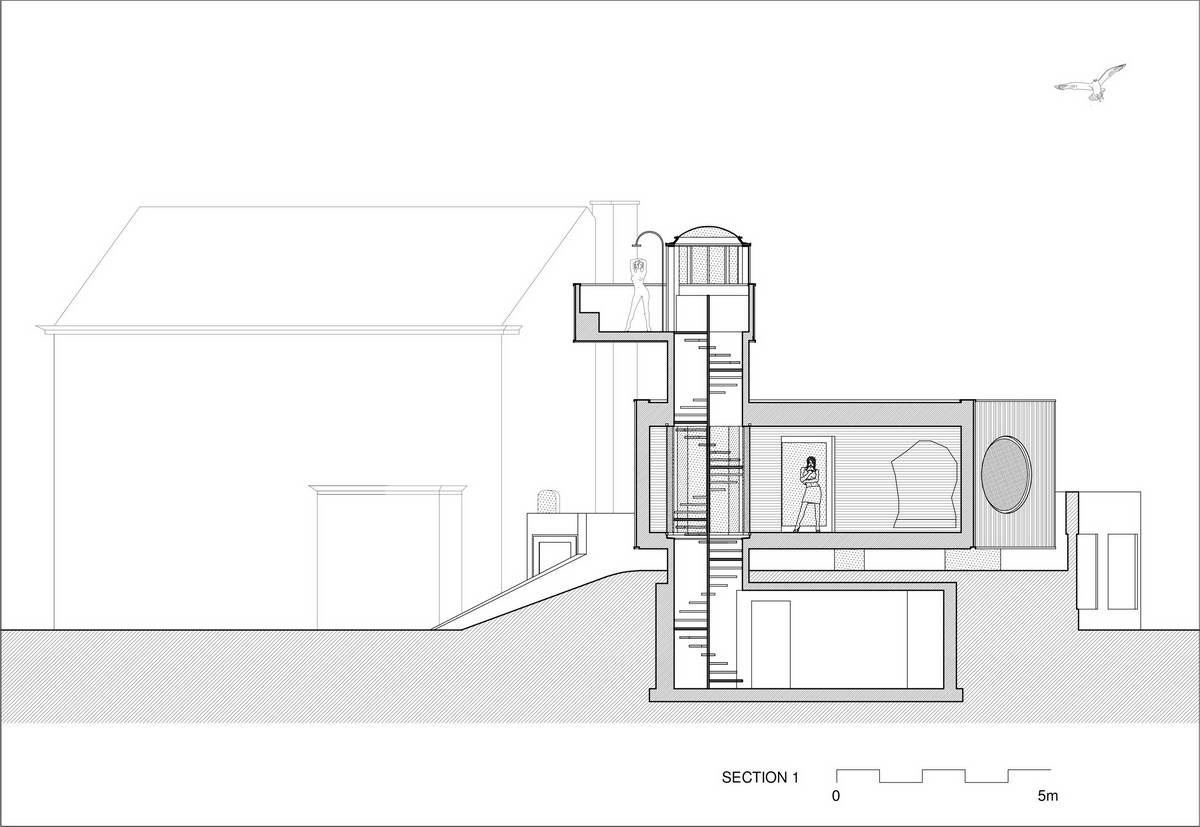Select the irregular rock shape inside the room
Viewport: 1200px width, 827px height.
coord(925,485)
